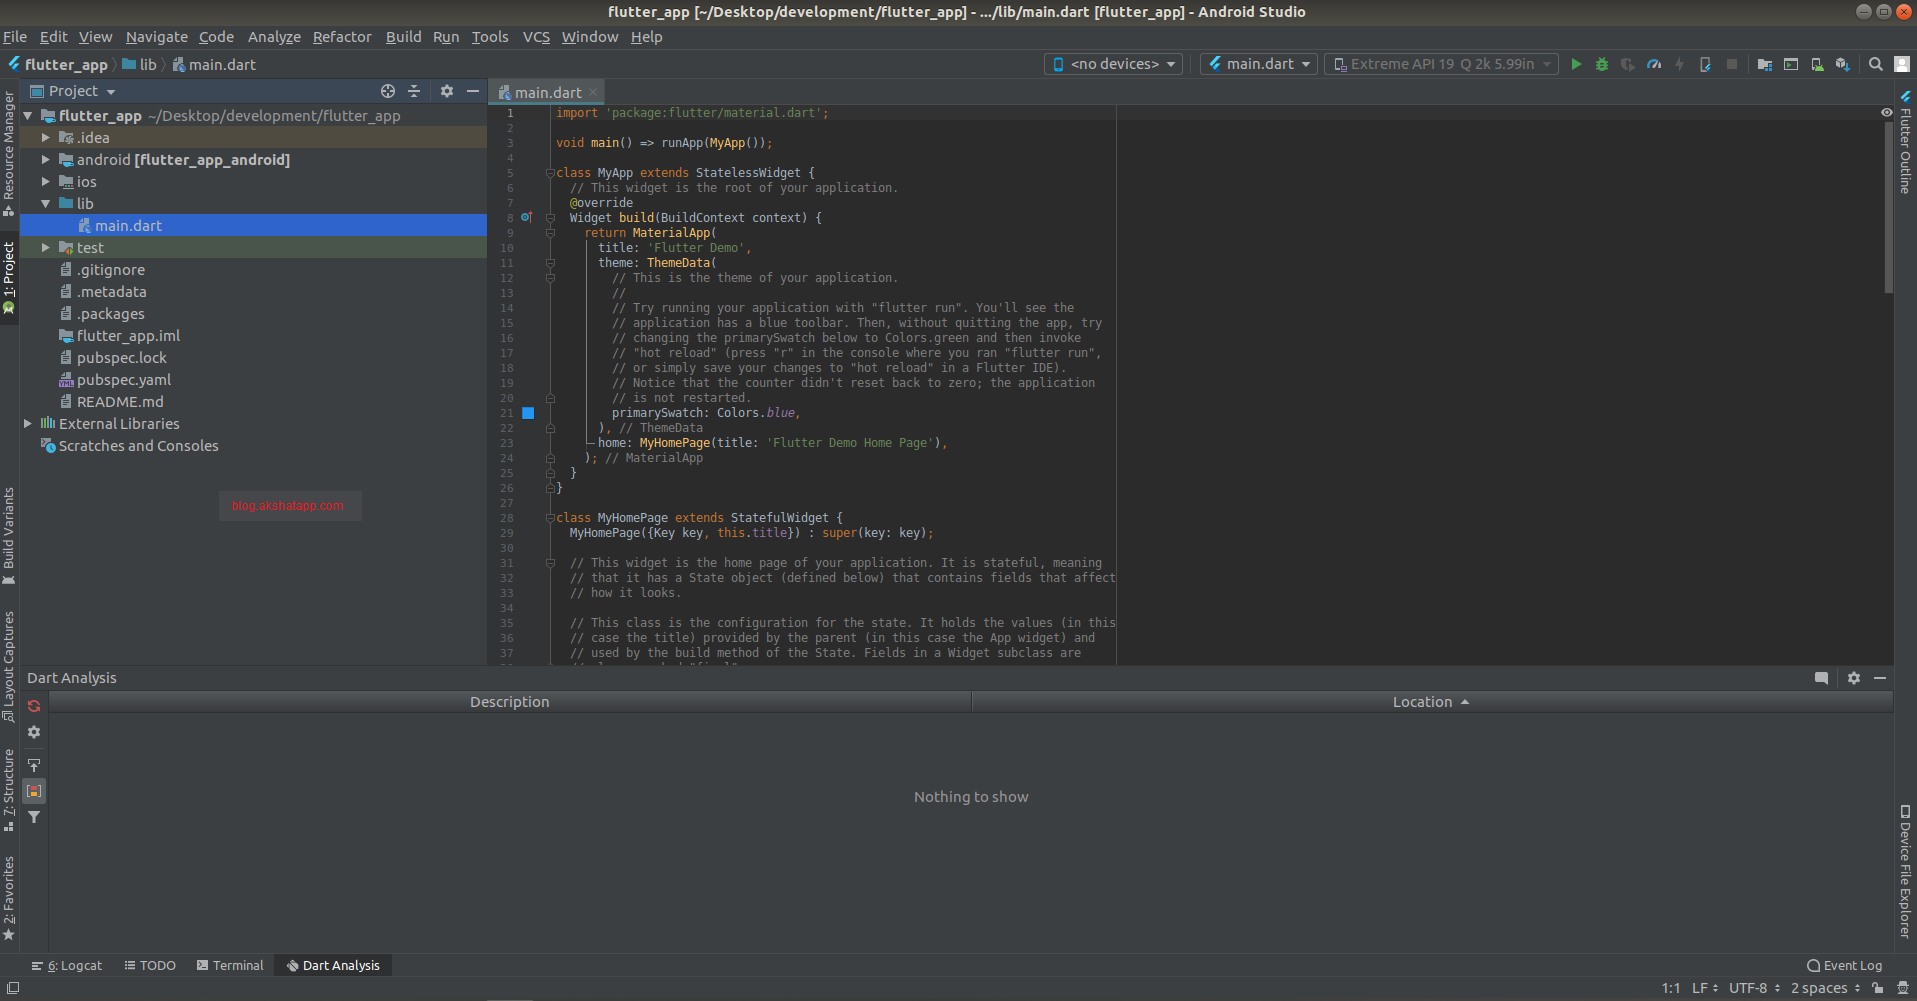Viewport: 1917px width, 1001px height.
Task: Open the <no devices> device dropdown
Action: [x=1113, y=63]
